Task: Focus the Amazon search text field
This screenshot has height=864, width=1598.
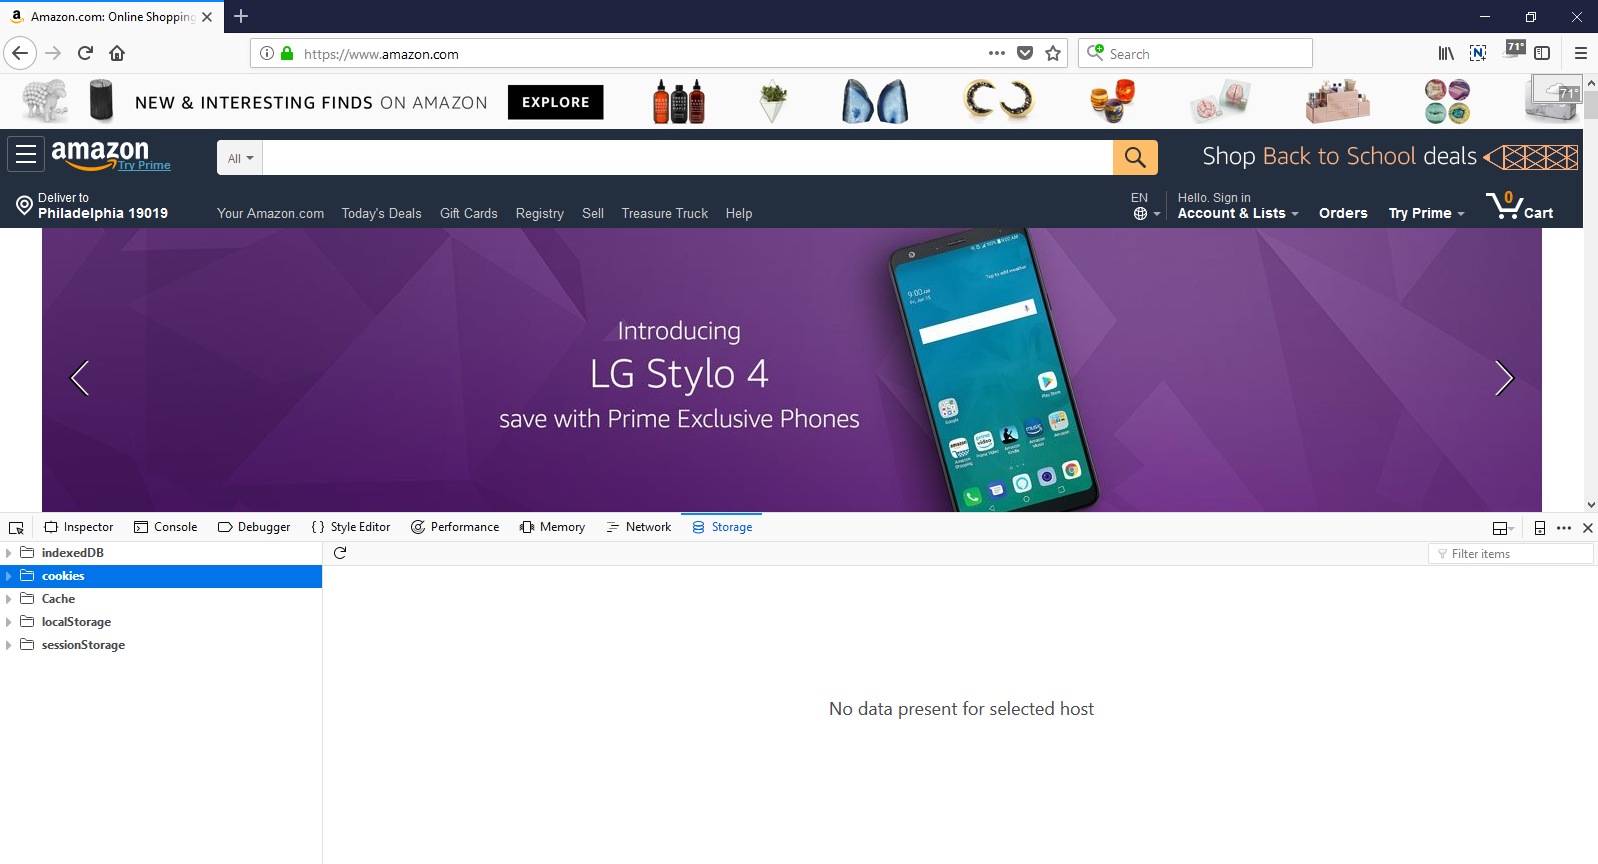Action: click(x=688, y=157)
